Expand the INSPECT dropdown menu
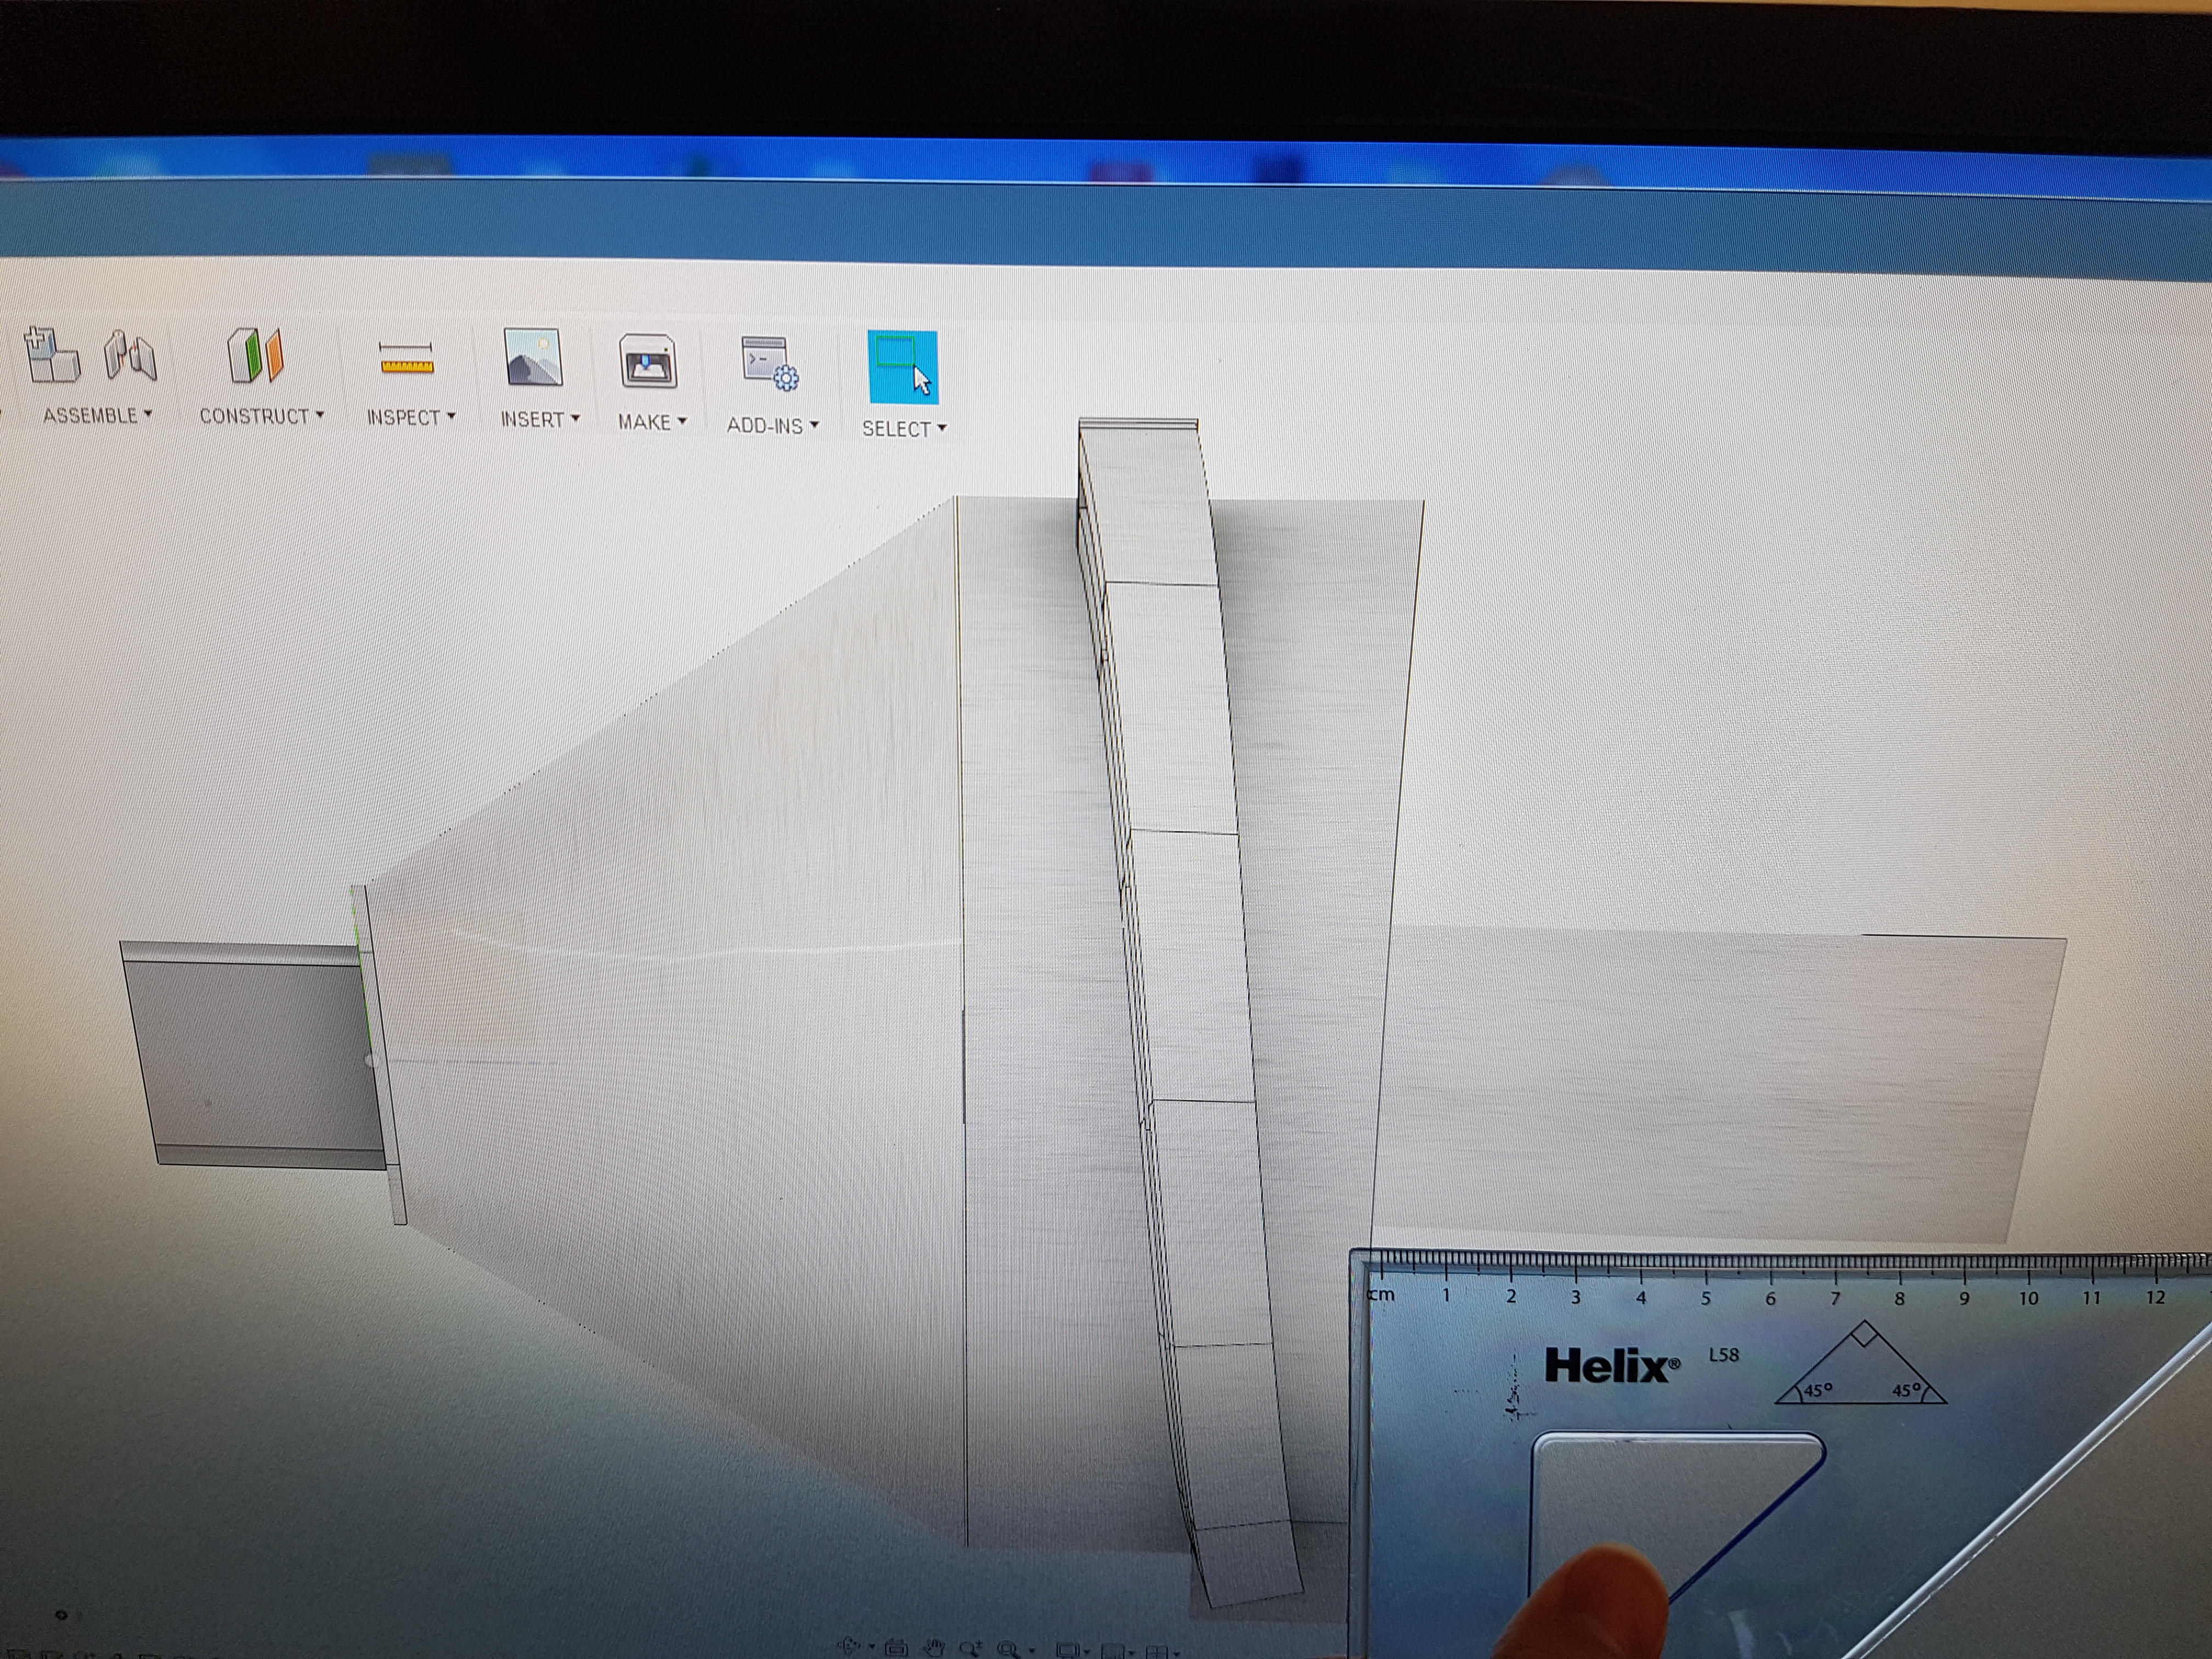The image size is (2212, 1659). click(x=411, y=418)
